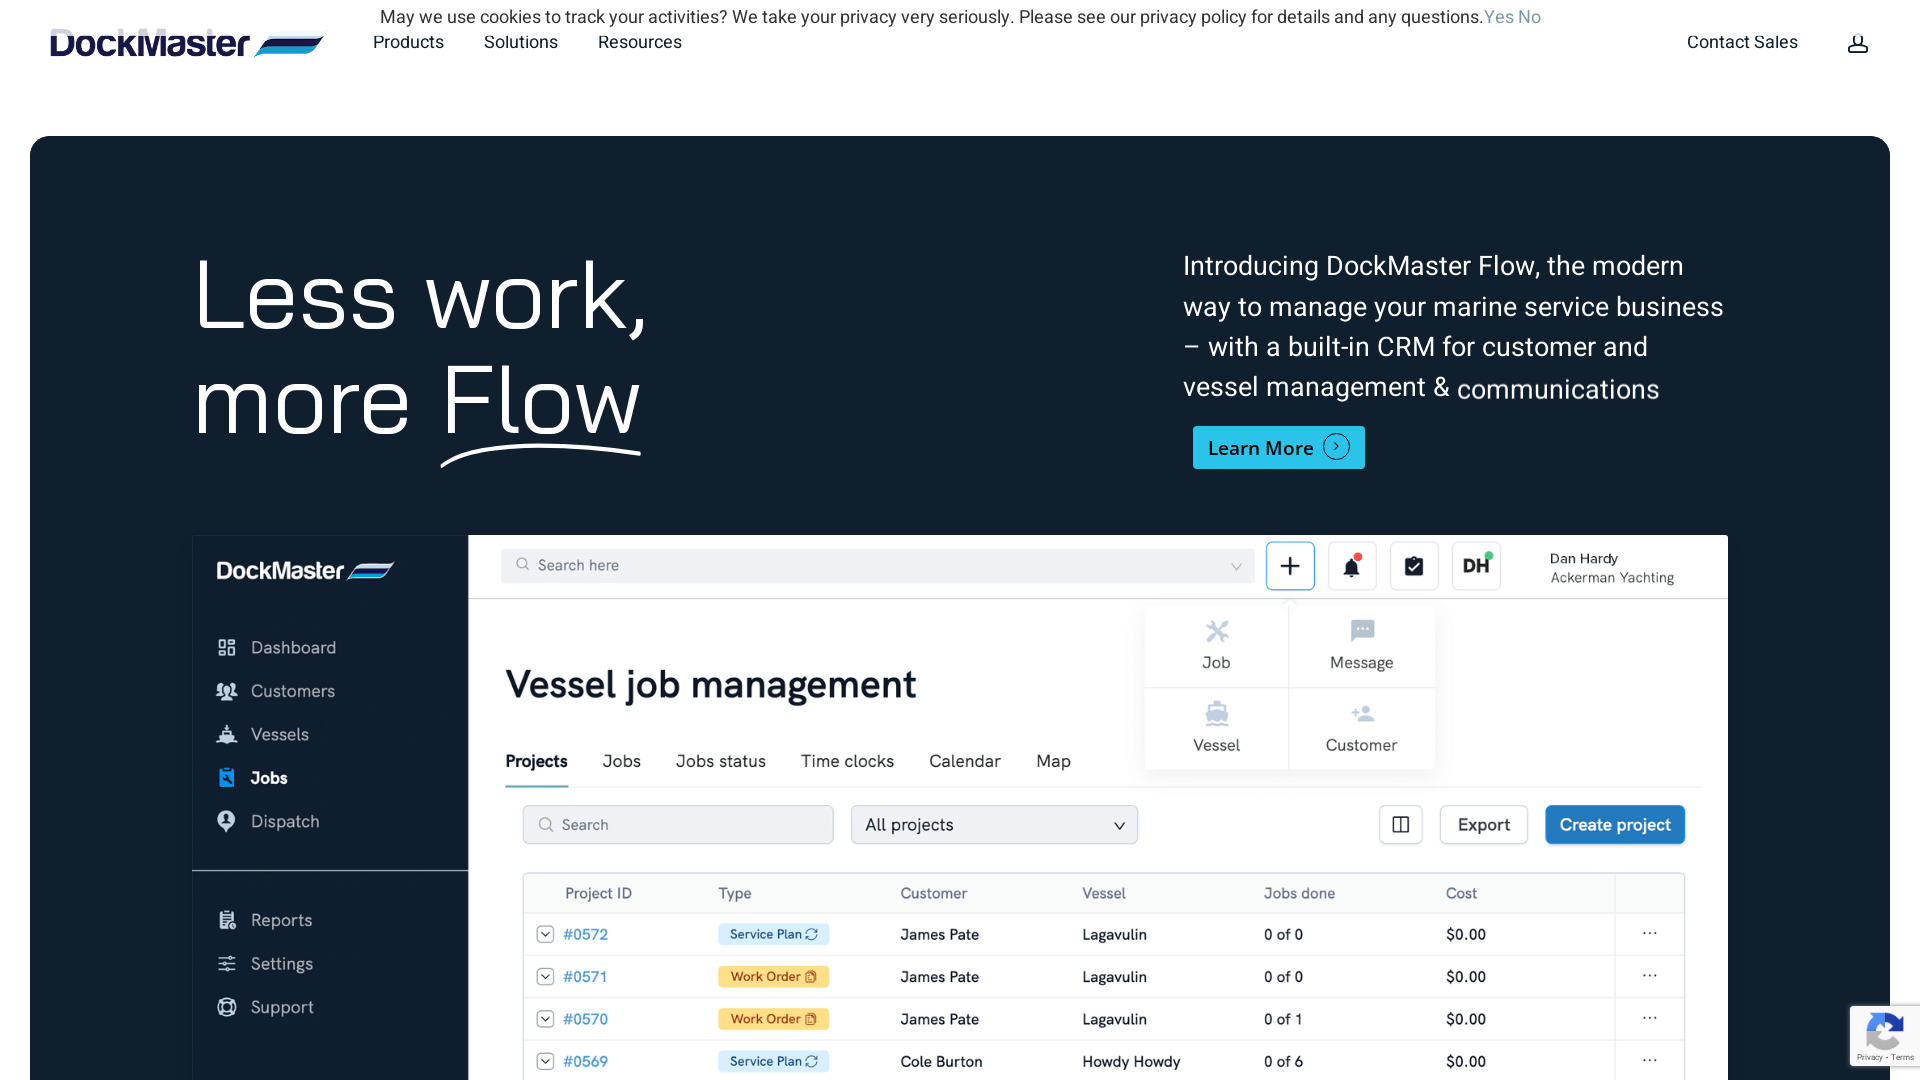Open the three-dot menu for project #0572
Image resolution: width=1920 pixels, height=1080 pixels.
[1650, 934]
